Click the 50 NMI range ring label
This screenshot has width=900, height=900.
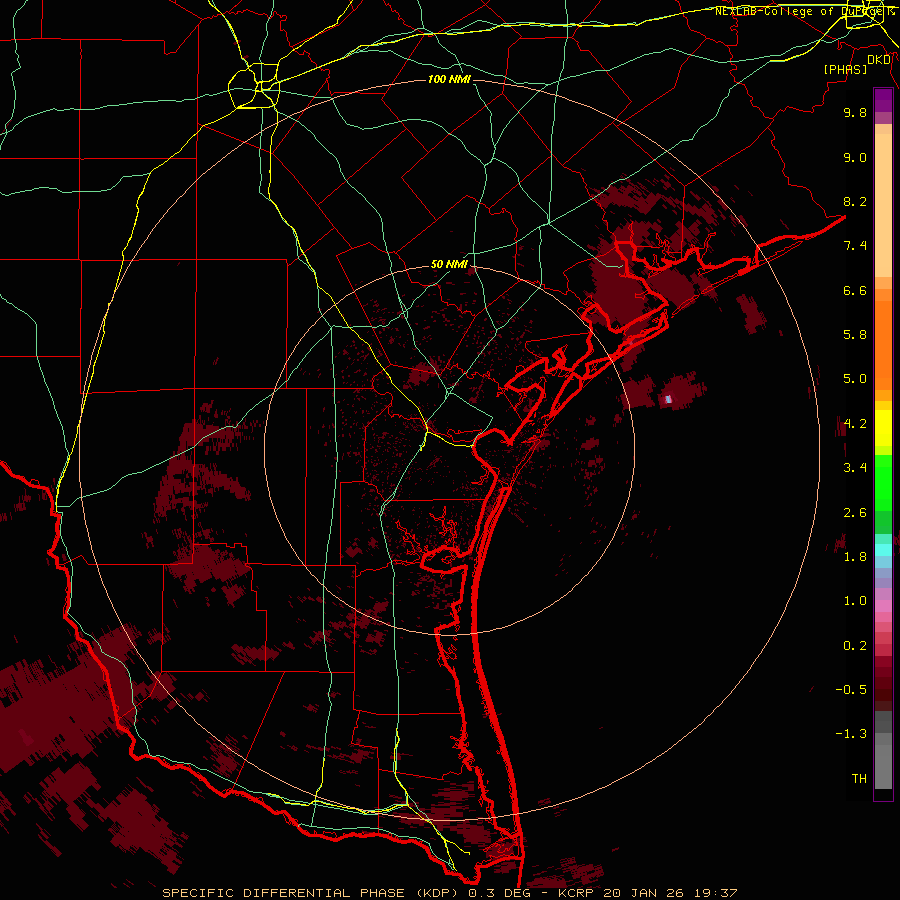pyautogui.click(x=449, y=265)
